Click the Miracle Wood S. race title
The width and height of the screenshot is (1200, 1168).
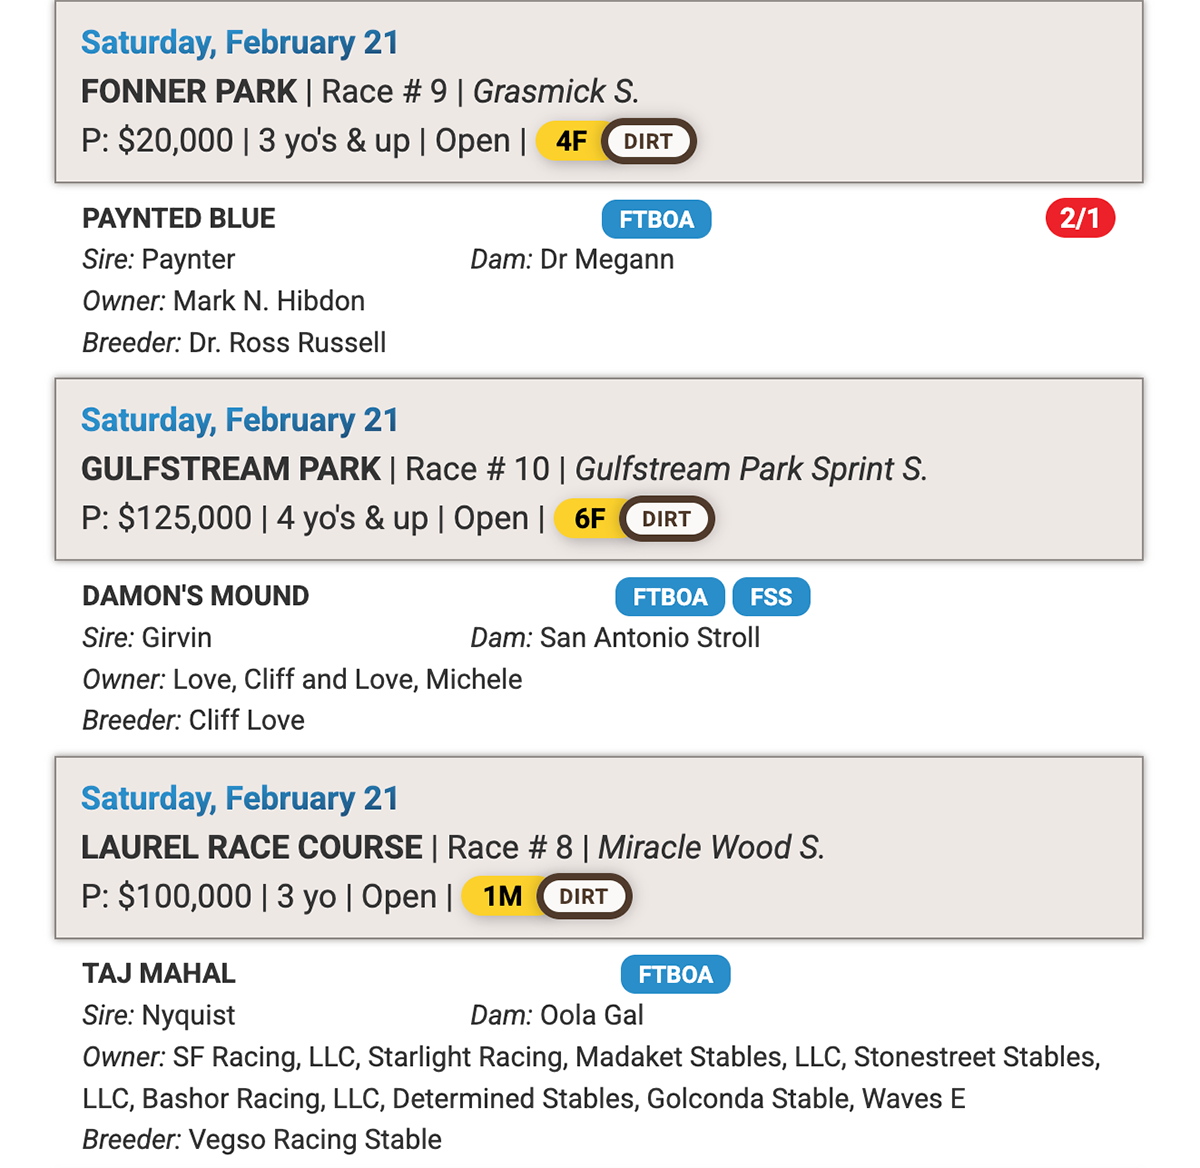[711, 847]
